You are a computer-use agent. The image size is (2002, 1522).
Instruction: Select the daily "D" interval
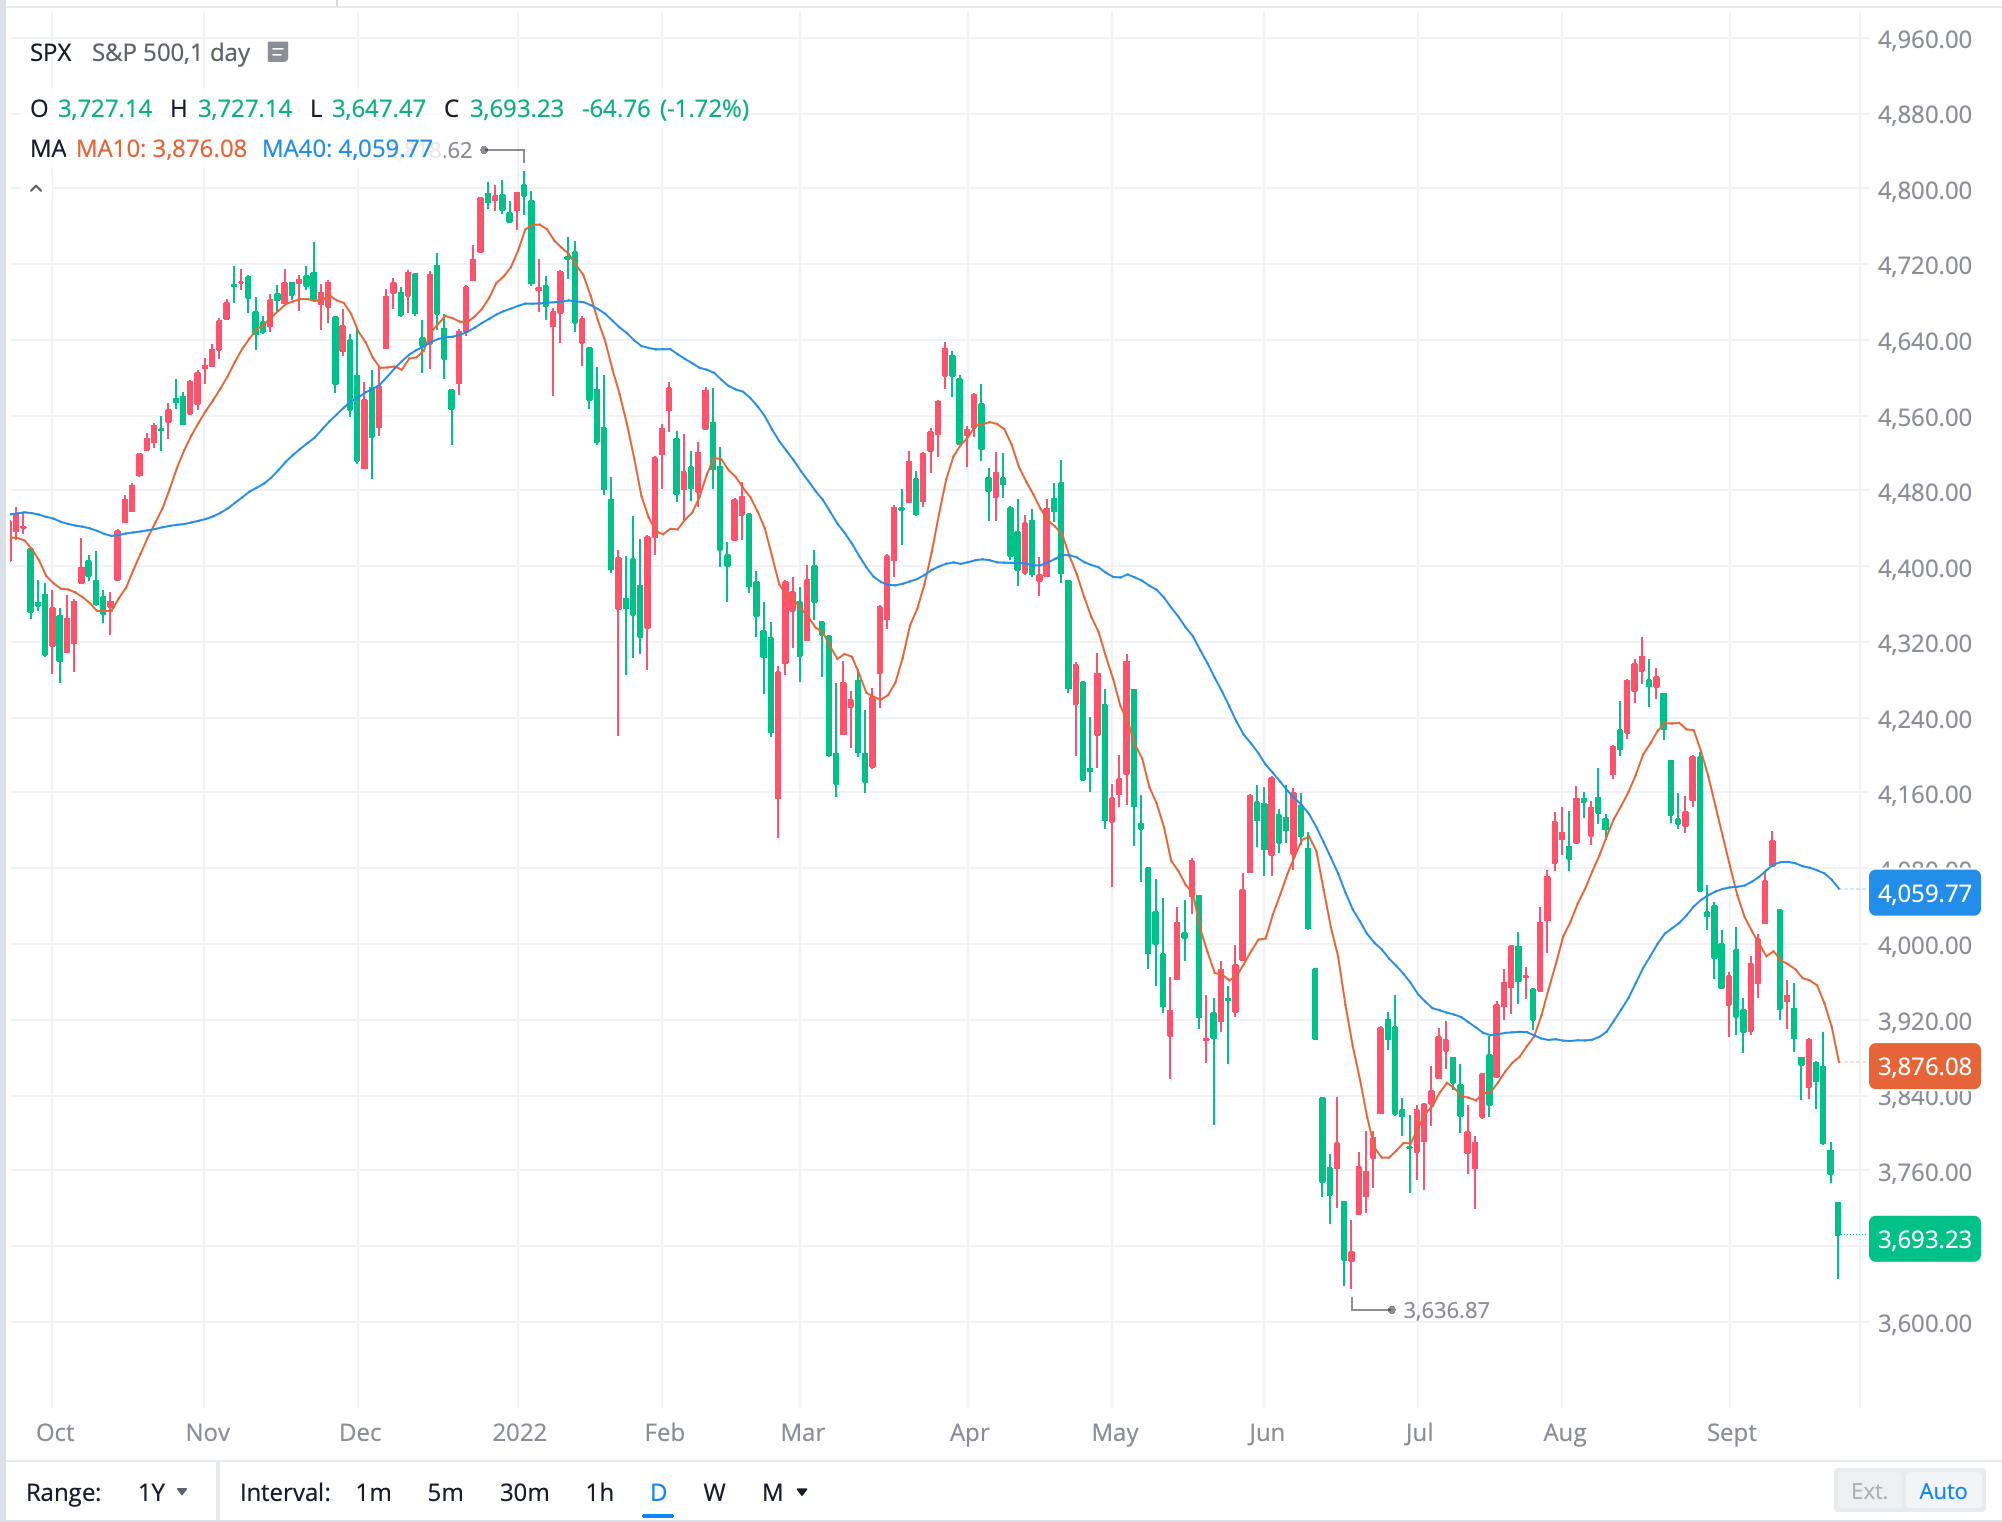(657, 1491)
